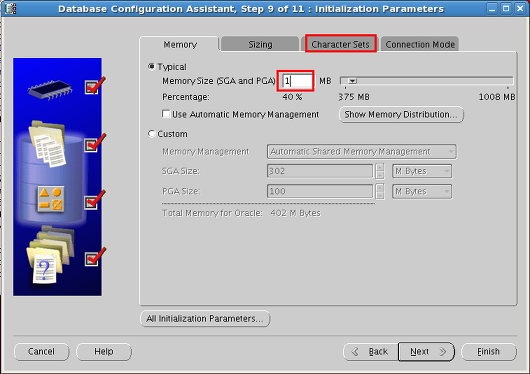The width and height of the screenshot is (530, 374).
Task: Click the Help button
Action: pos(104,352)
